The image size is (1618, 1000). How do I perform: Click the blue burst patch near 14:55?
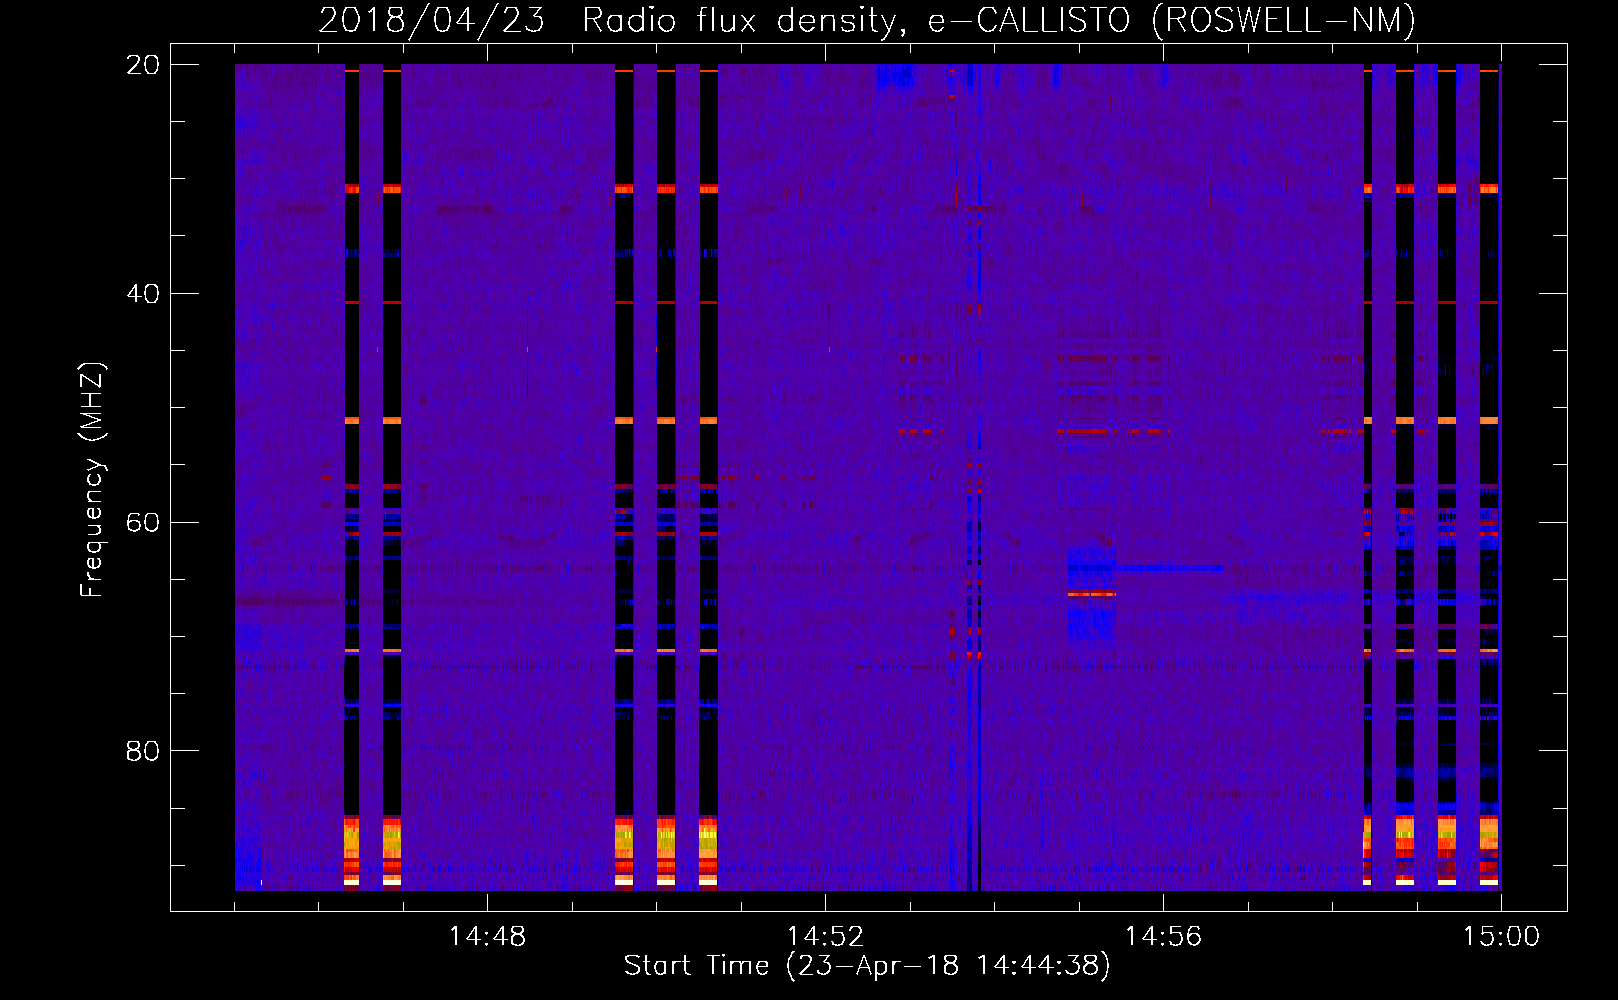pos(1091,594)
